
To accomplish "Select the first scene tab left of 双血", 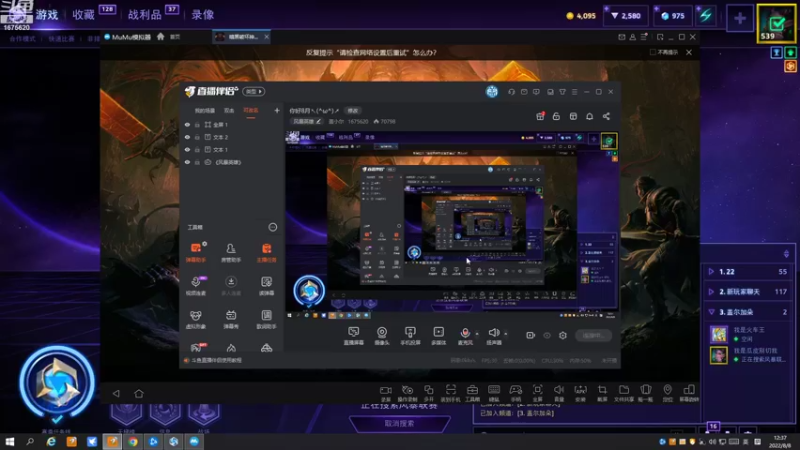I will (x=205, y=110).
